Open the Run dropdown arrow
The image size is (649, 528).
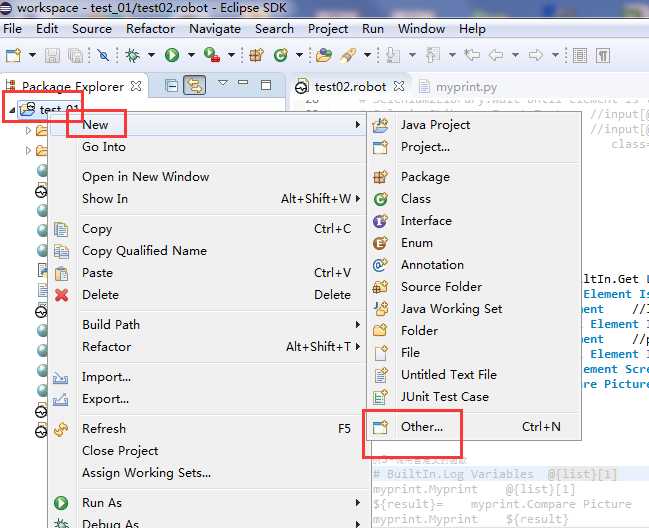point(191,55)
